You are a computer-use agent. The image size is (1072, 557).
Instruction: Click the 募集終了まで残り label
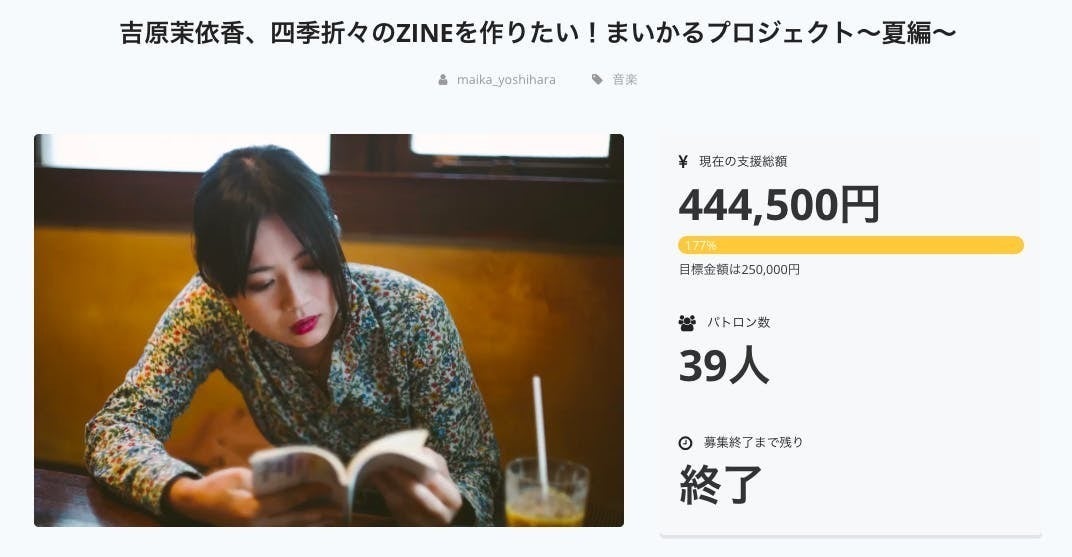coord(753,443)
